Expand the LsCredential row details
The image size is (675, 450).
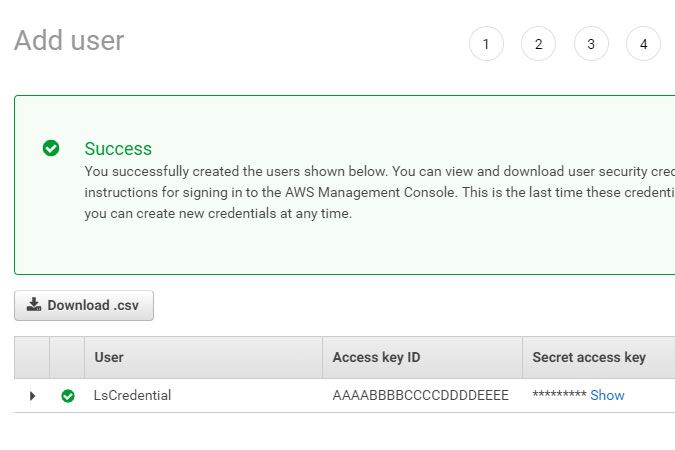pyautogui.click(x=32, y=396)
